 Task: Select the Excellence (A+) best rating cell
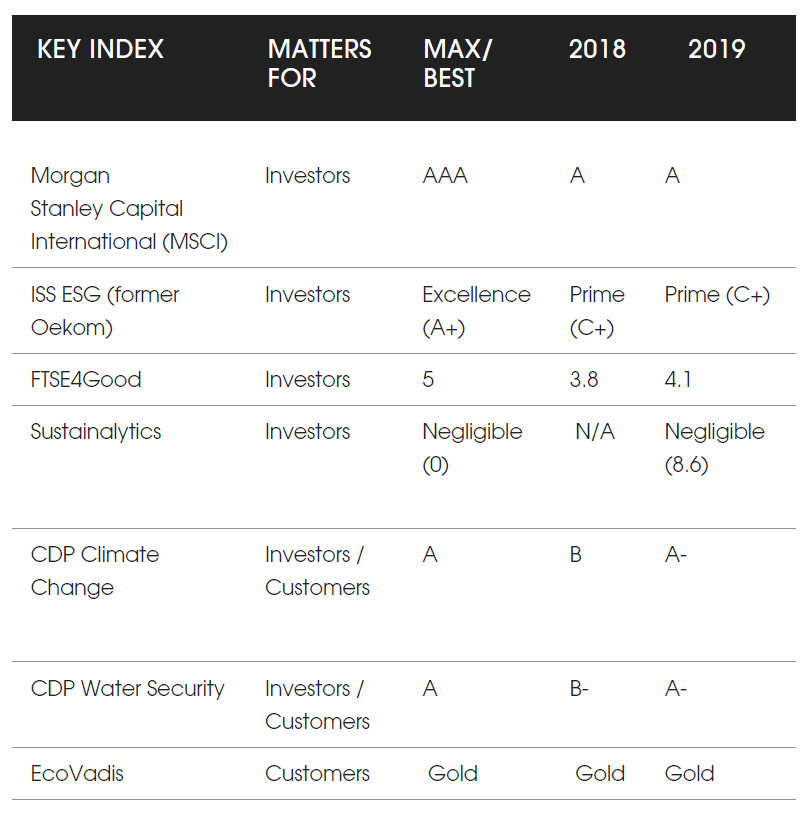[476, 311]
